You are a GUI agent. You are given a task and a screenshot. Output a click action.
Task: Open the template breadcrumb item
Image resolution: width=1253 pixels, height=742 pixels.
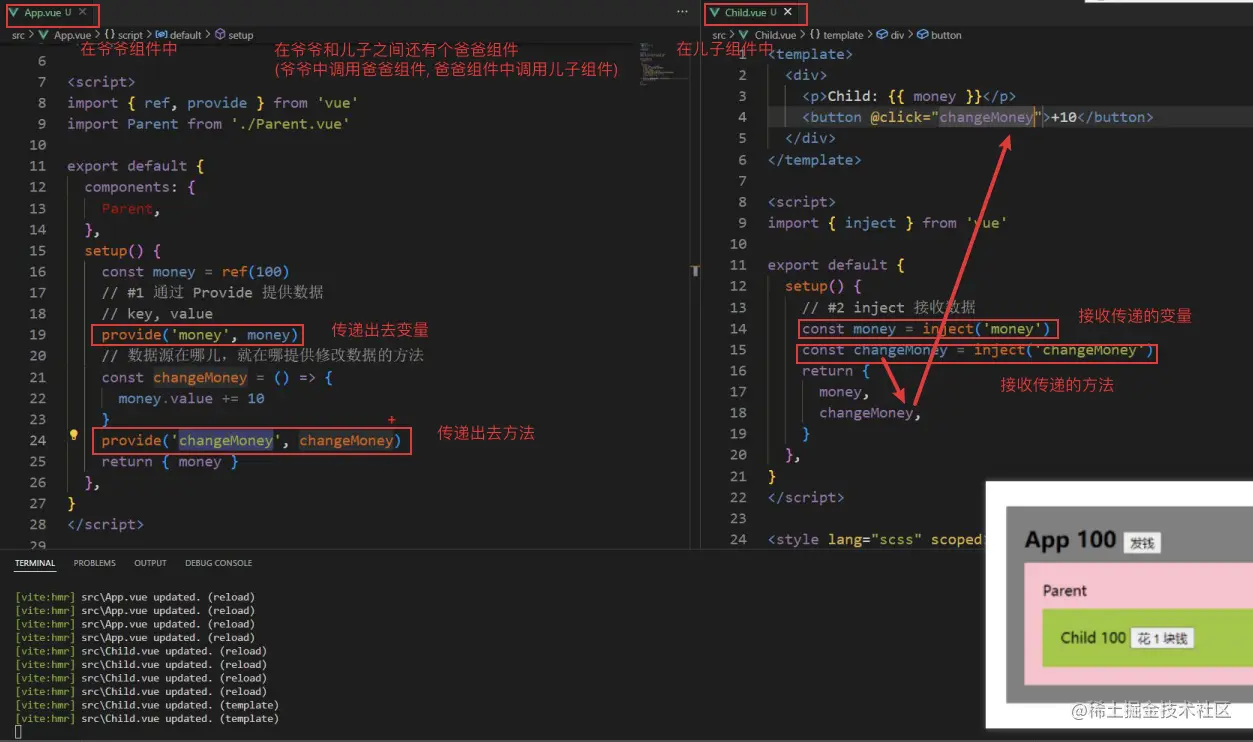point(836,35)
